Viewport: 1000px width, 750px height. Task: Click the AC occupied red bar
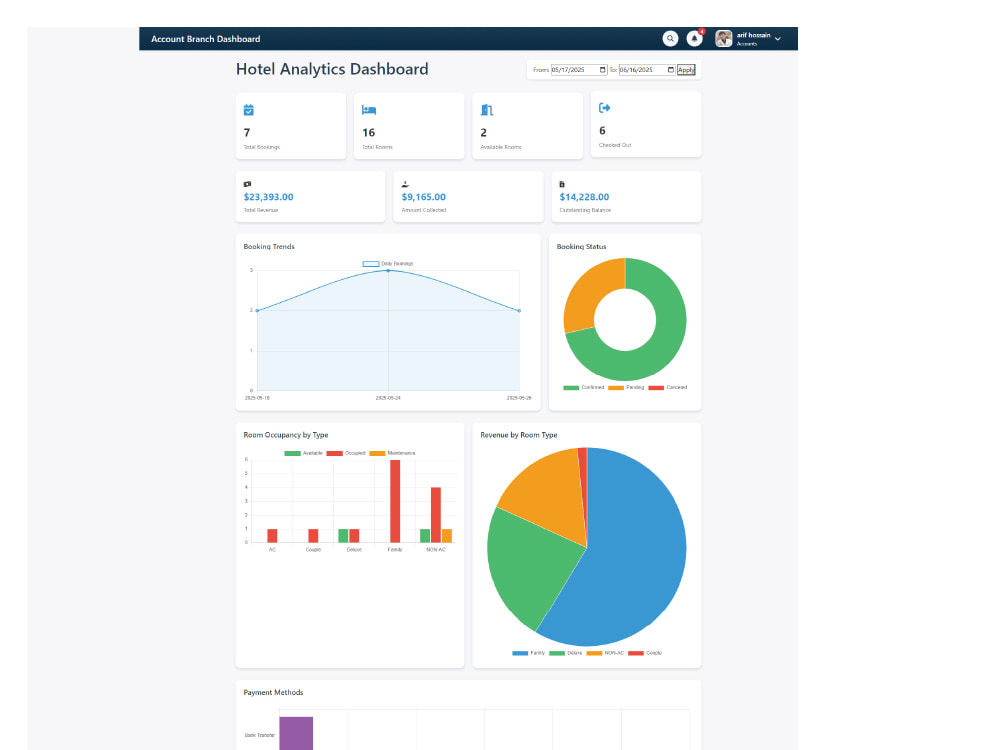(x=272, y=536)
